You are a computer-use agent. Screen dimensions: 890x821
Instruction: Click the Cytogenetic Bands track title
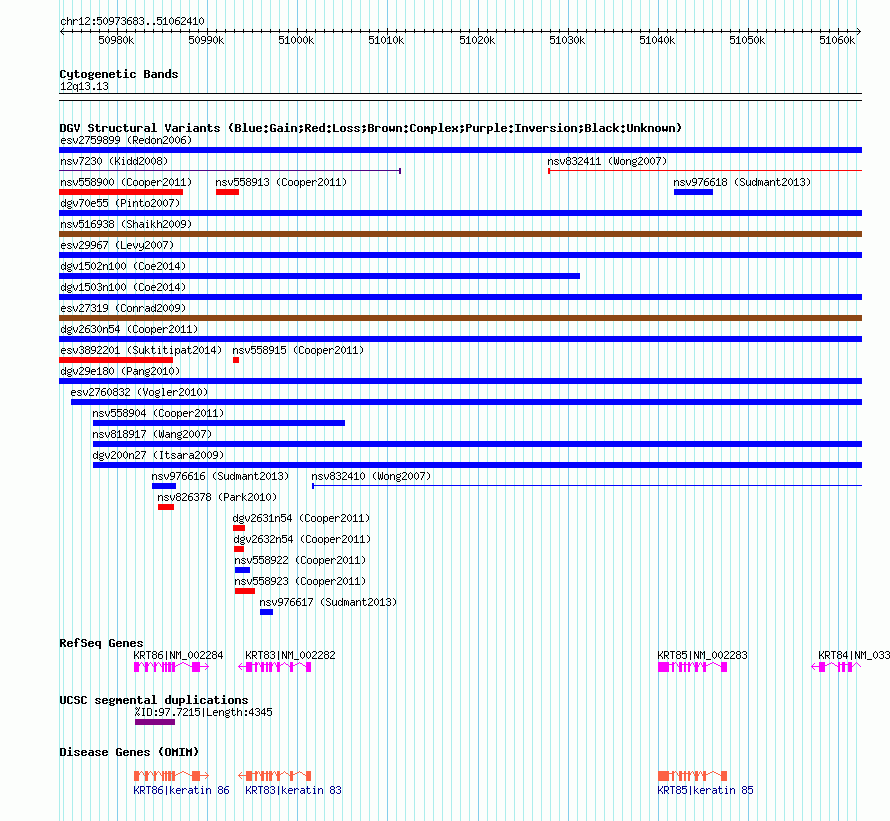[119, 74]
